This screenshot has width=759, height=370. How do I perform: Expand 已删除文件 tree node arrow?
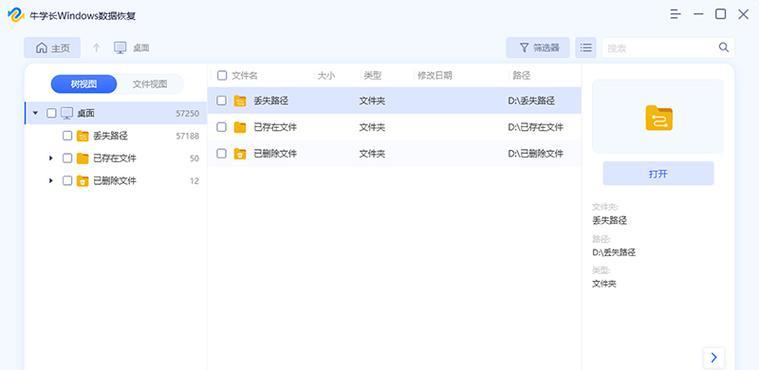50,181
